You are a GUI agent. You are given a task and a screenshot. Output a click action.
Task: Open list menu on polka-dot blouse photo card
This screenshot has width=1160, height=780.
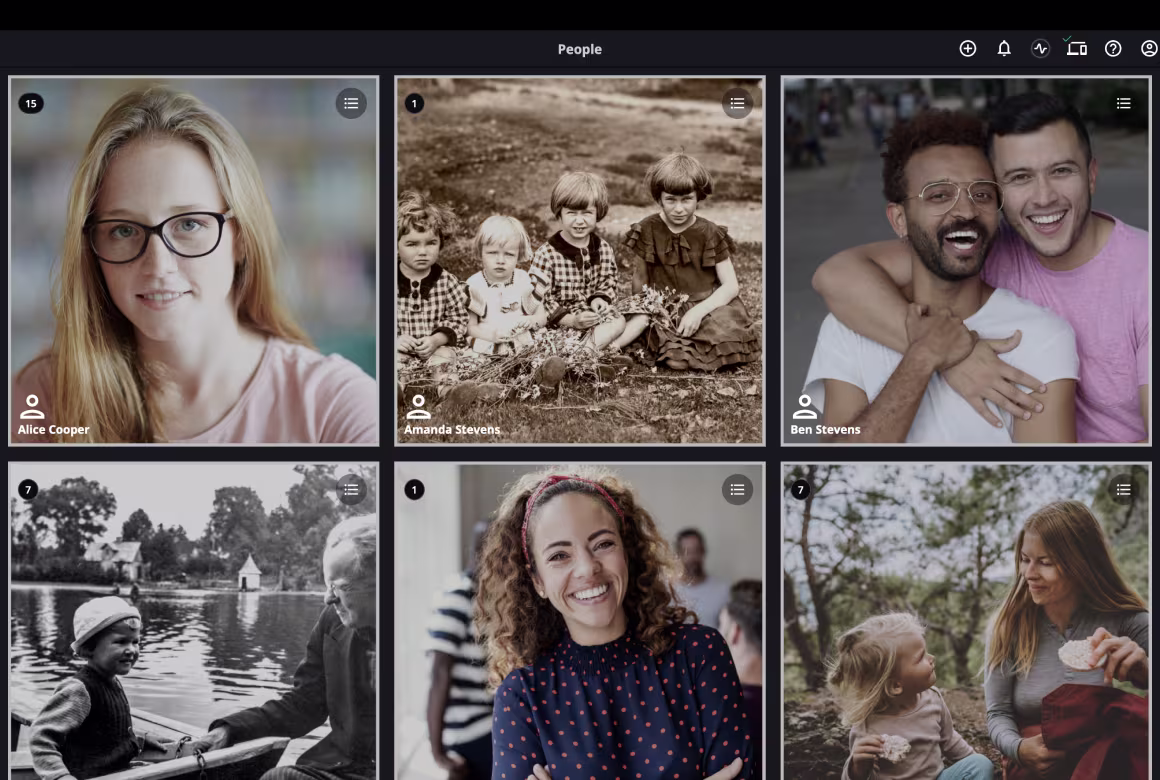coord(737,489)
